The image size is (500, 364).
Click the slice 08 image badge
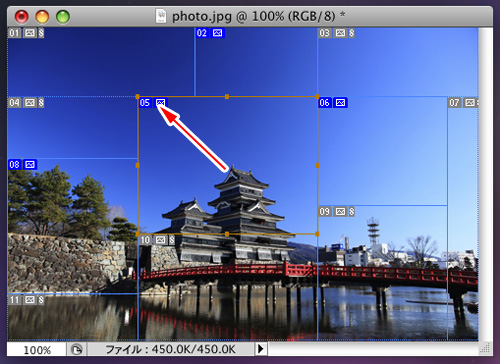pos(30,164)
